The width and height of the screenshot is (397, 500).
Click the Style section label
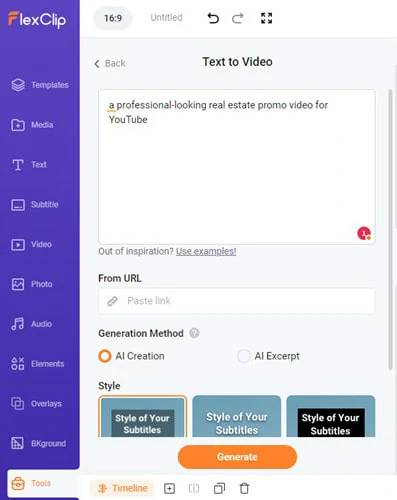pos(109,386)
